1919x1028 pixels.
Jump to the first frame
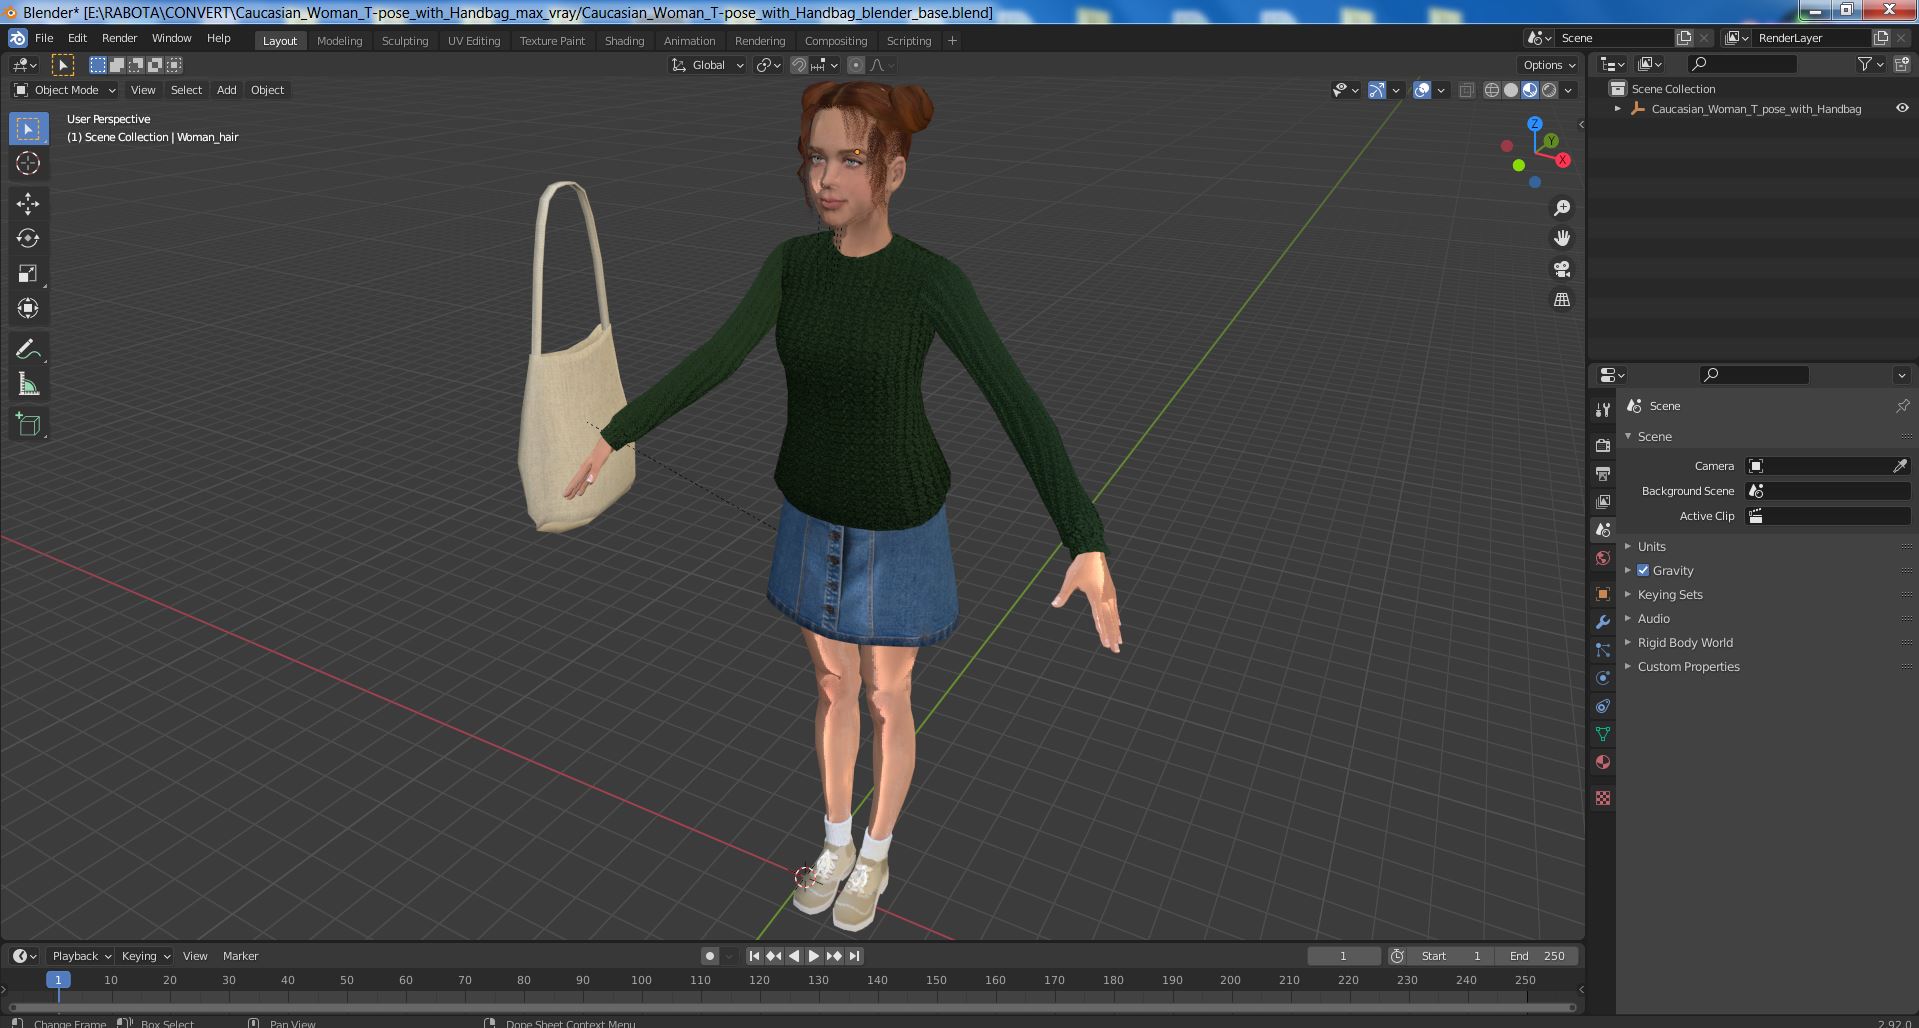(754, 956)
